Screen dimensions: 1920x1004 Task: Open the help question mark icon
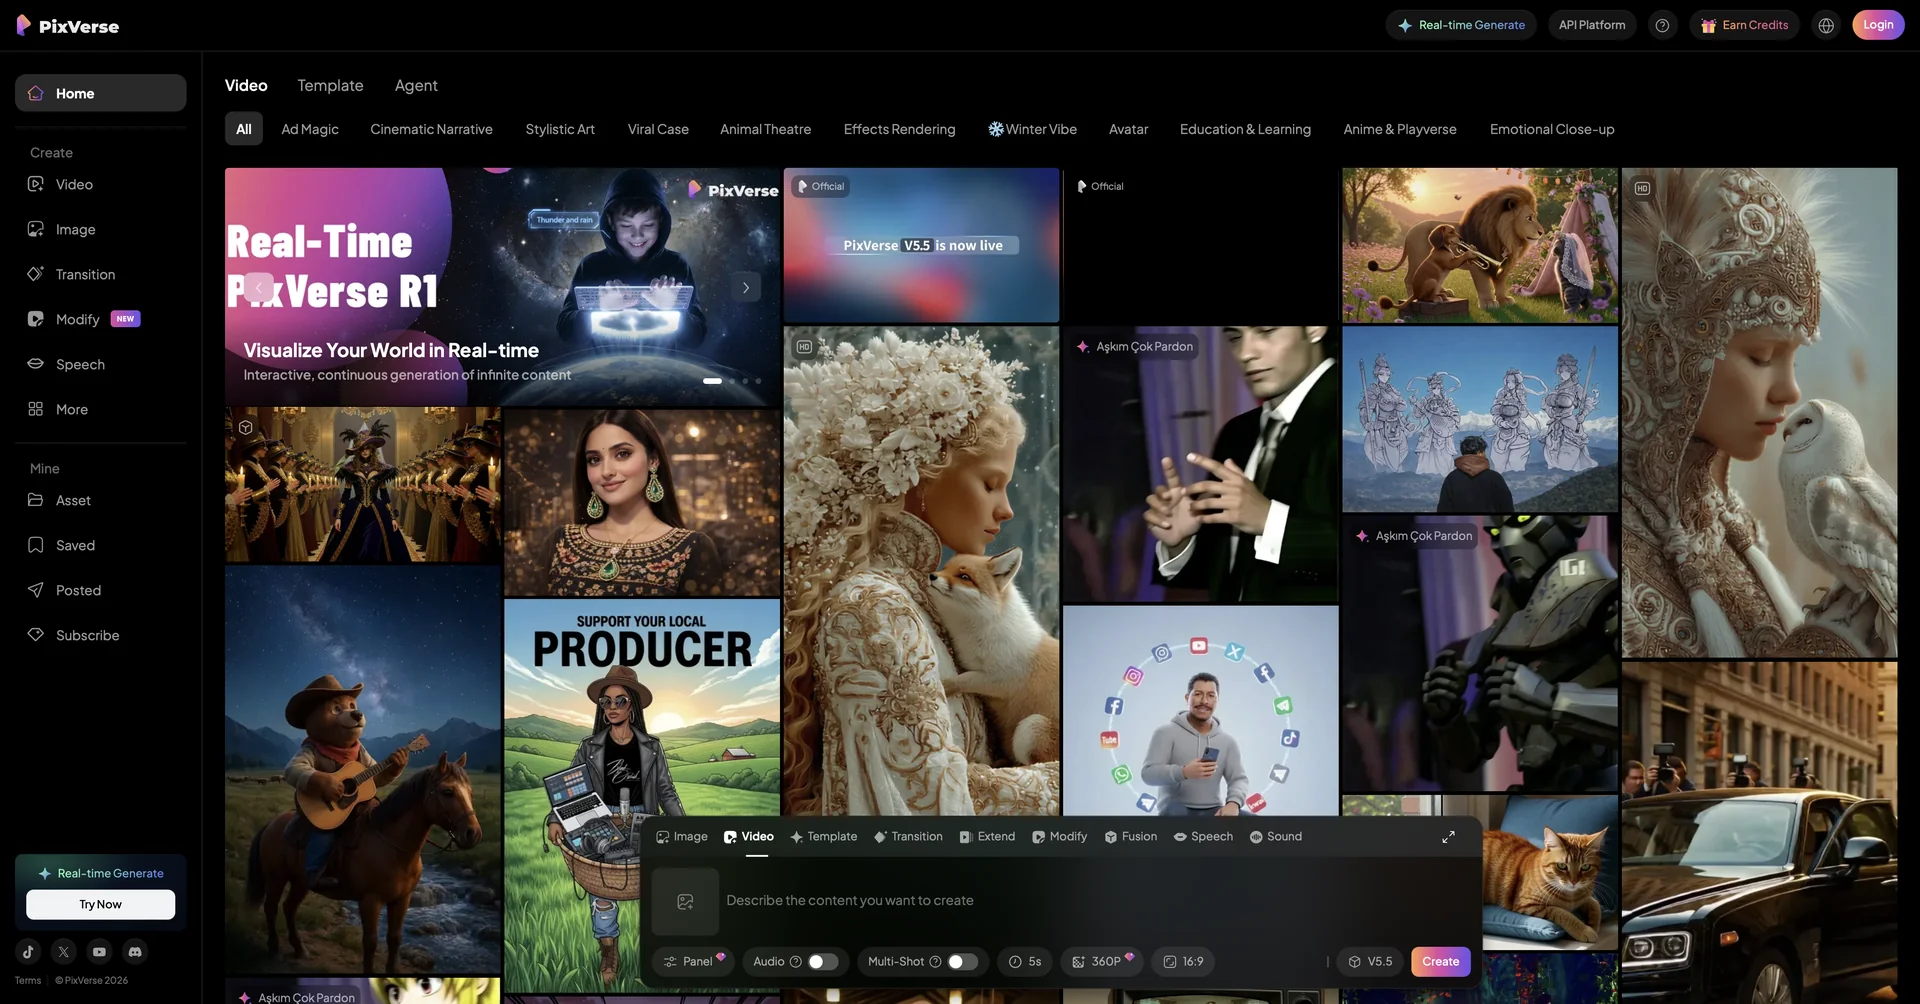pyautogui.click(x=1662, y=25)
